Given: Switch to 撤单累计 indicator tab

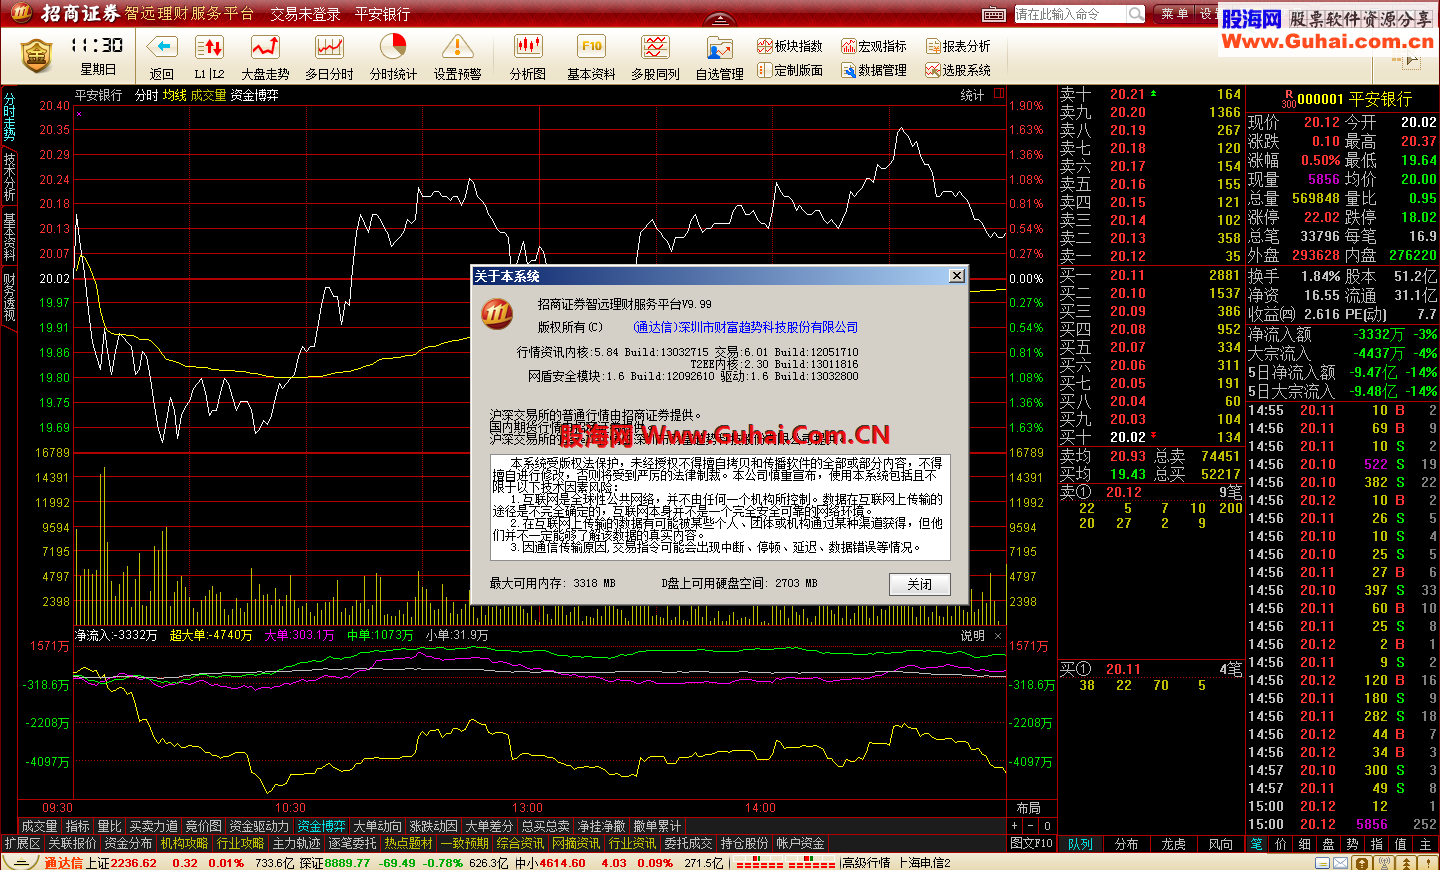Looking at the screenshot, I should [x=657, y=826].
